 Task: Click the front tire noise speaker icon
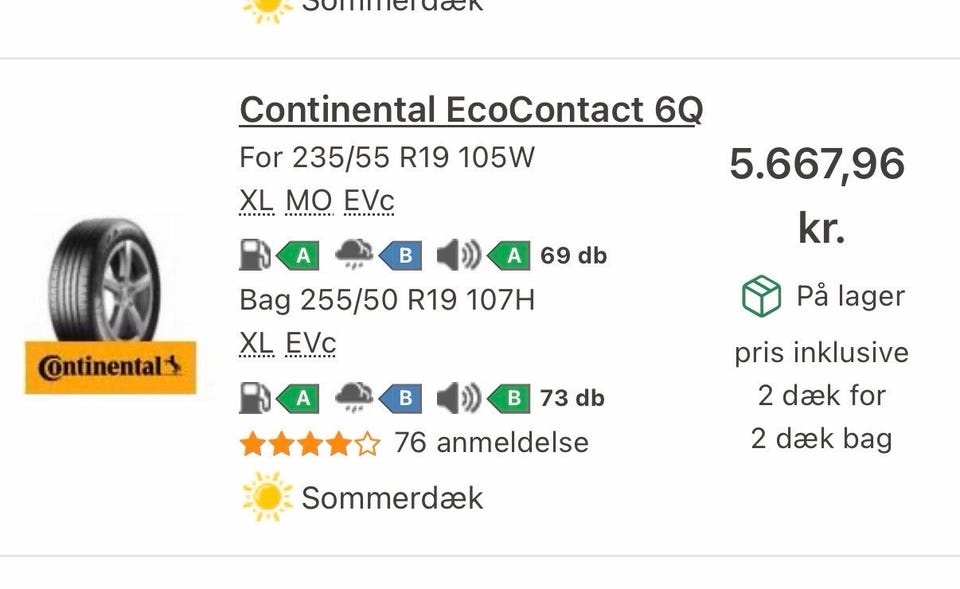(x=458, y=255)
